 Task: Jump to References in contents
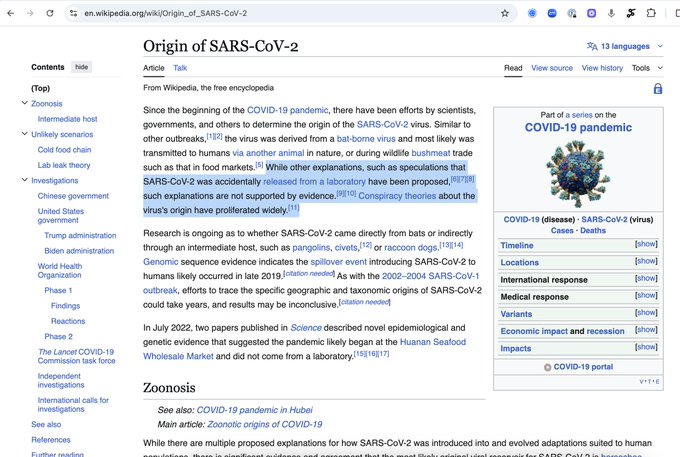point(51,440)
